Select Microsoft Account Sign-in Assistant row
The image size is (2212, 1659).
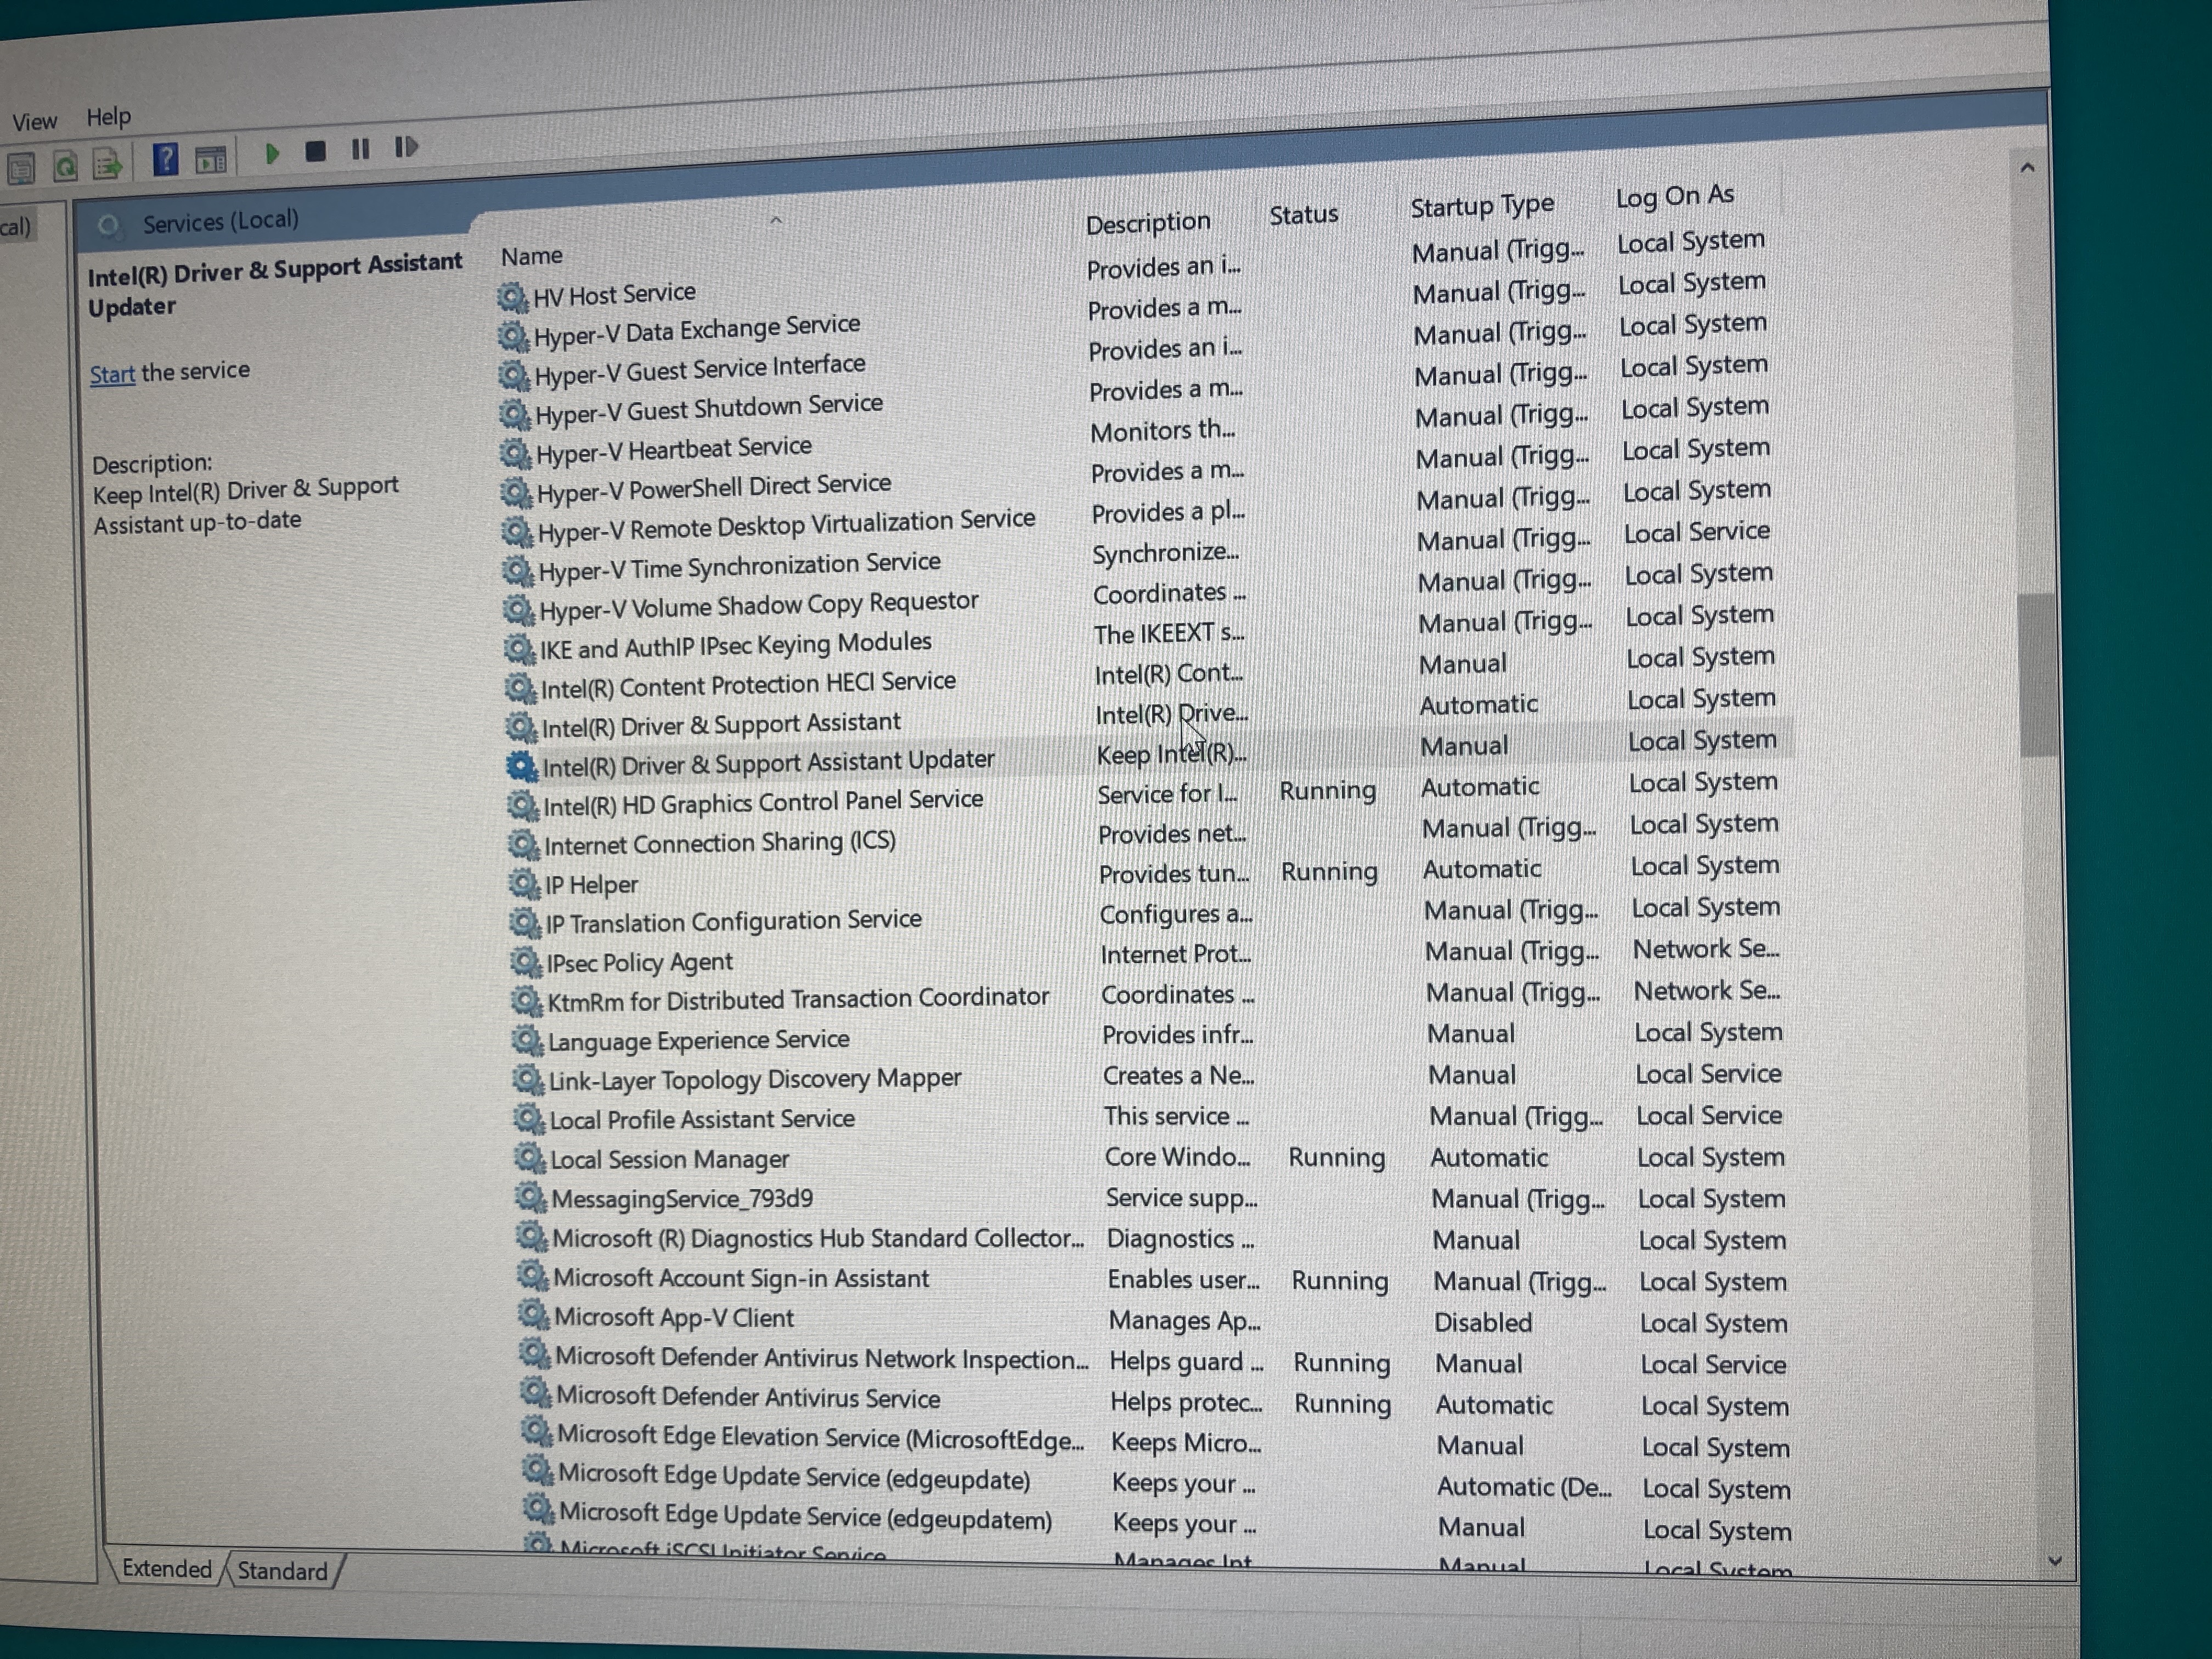coord(1154,1279)
